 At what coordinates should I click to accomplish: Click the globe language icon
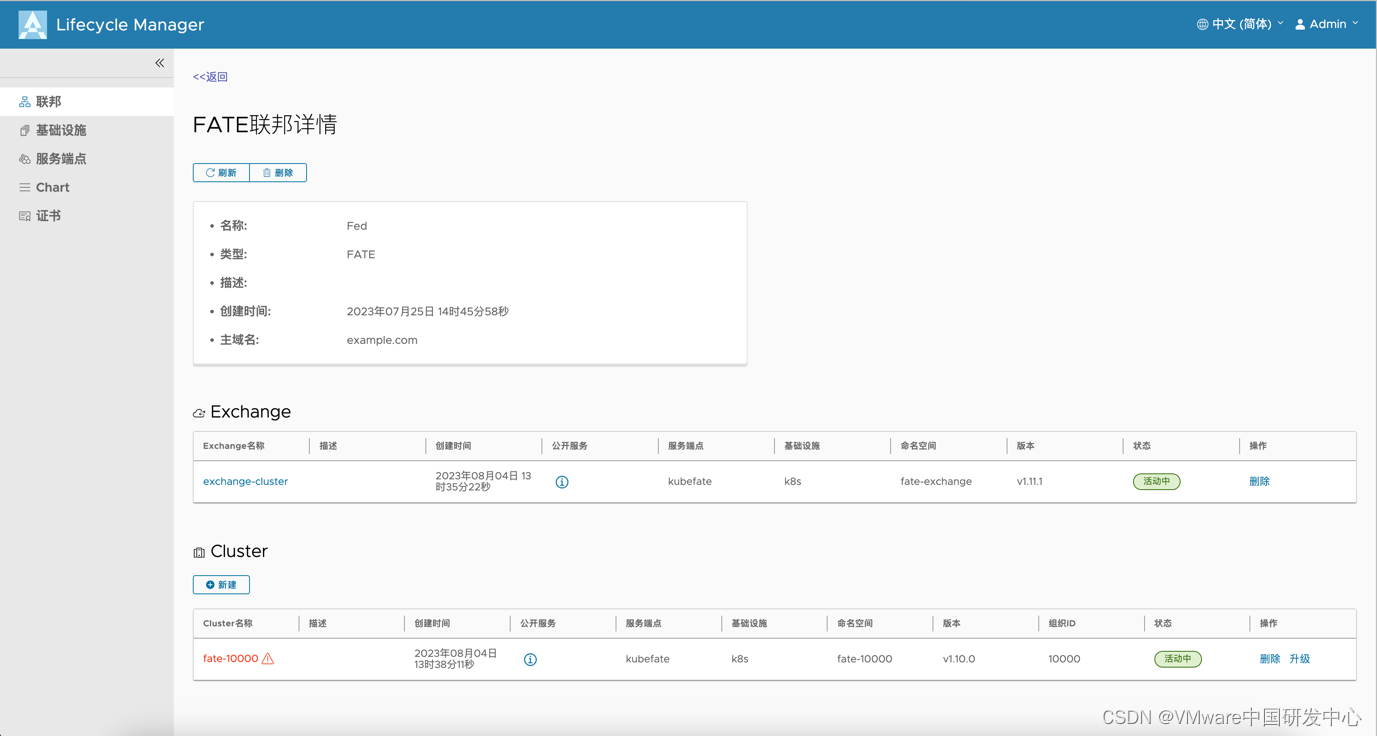point(1202,24)
